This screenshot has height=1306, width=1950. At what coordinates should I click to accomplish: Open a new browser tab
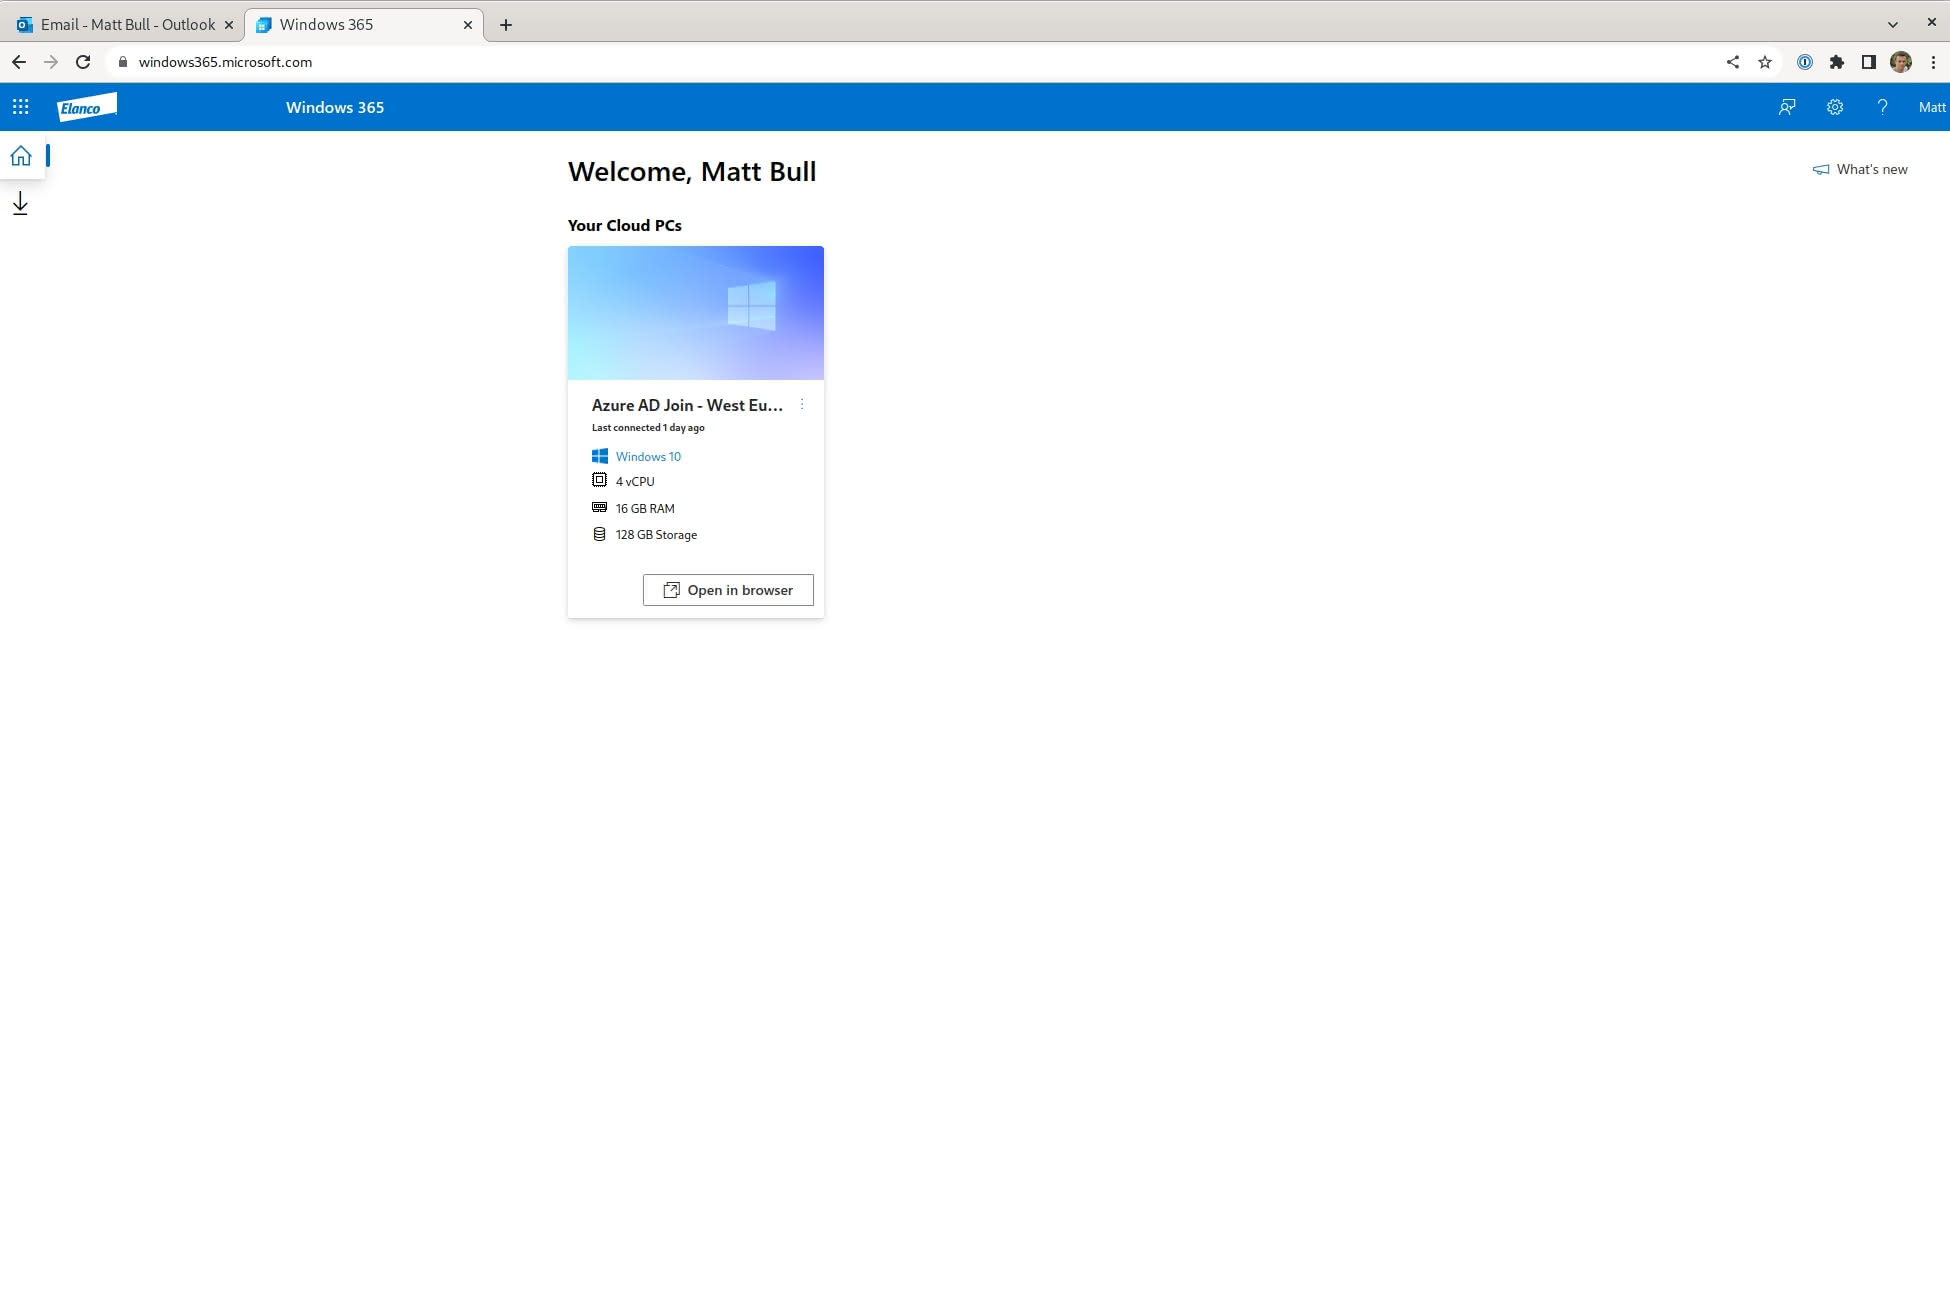[x=506, y=25]
